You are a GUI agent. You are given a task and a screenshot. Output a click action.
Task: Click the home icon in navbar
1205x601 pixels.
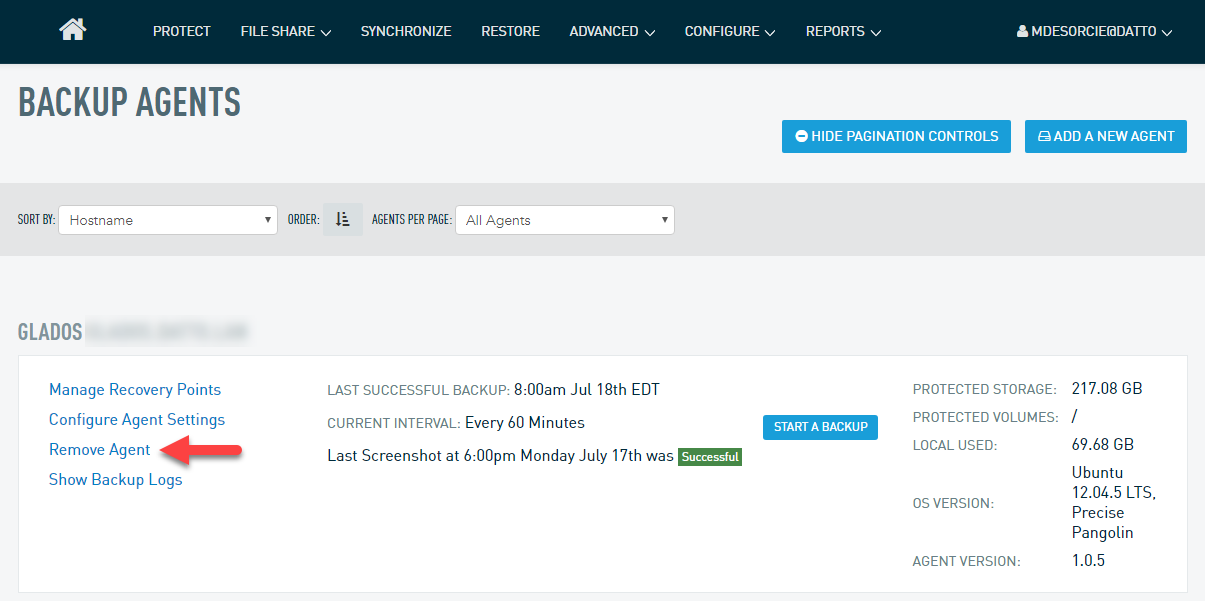tap(73, 30)
